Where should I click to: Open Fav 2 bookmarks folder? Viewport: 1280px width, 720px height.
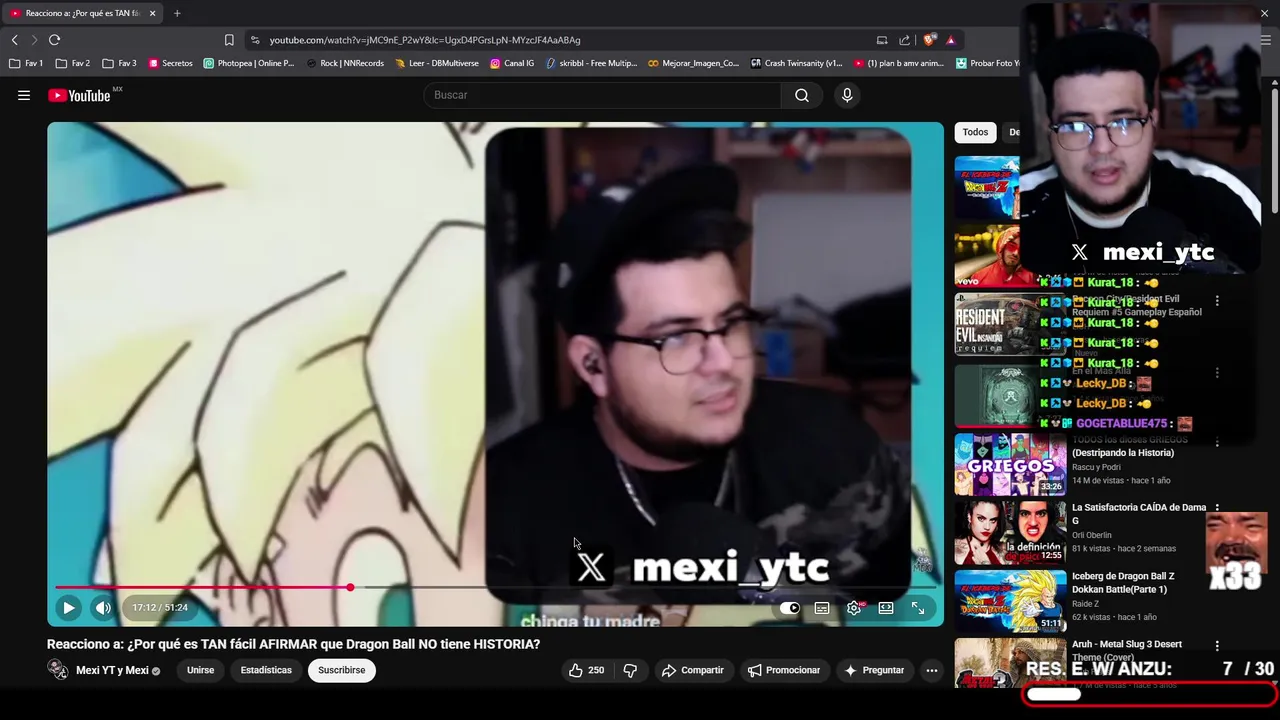[x=73, y=63]
